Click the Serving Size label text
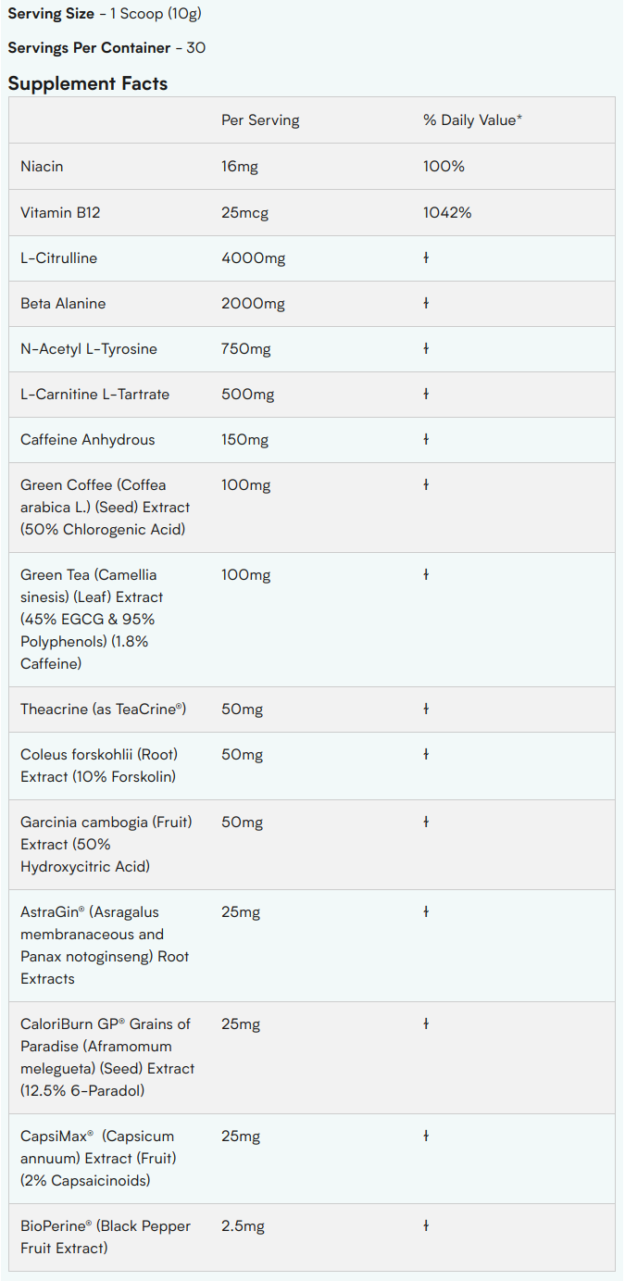This screenshot has height=1281, width=625. 50,15
